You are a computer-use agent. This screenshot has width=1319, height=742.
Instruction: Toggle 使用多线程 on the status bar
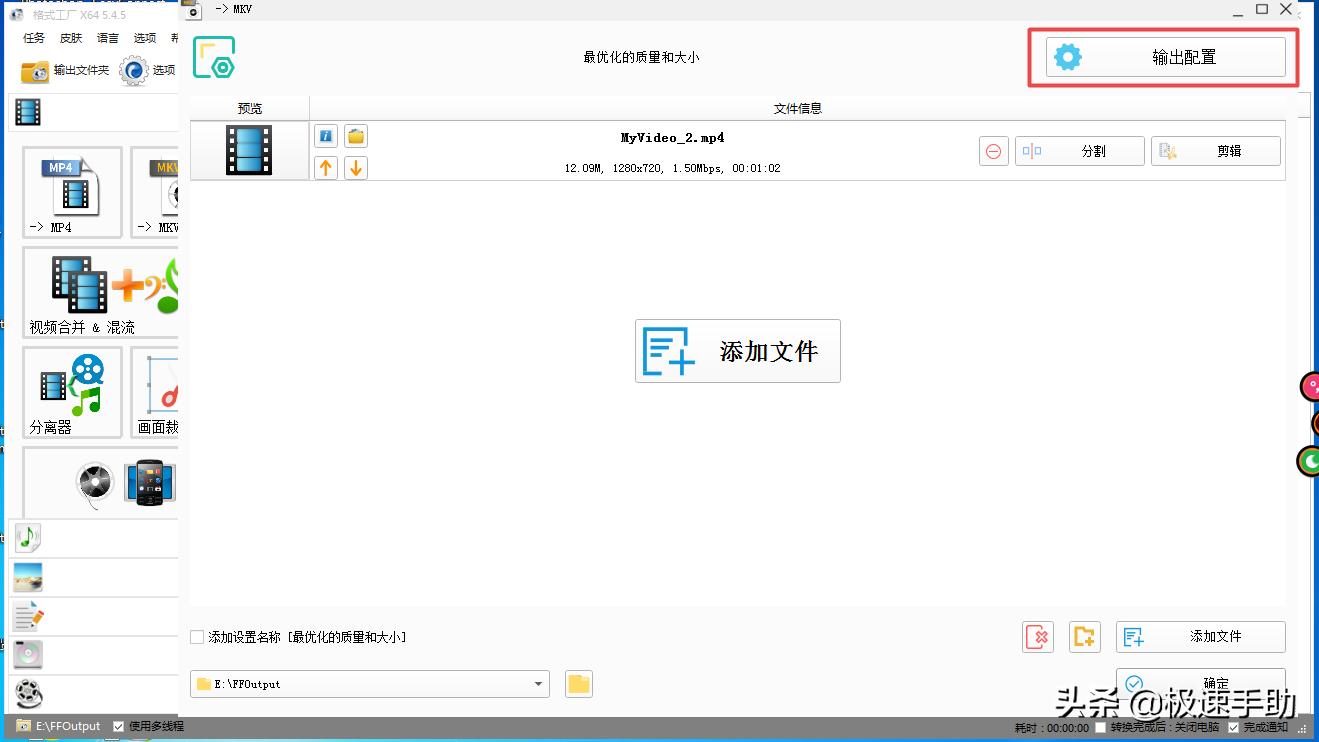coord(120,726)
